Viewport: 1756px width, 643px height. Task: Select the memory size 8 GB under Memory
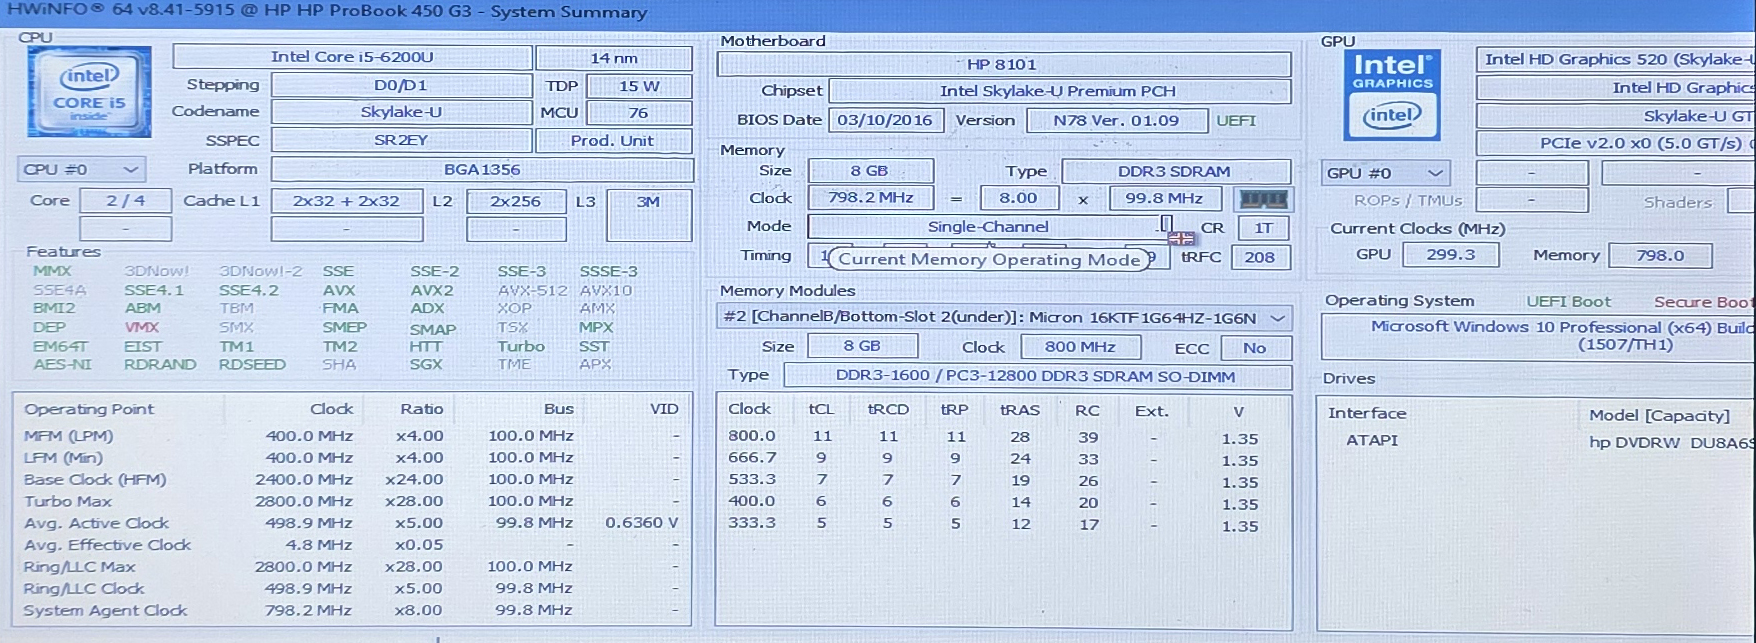[x=870, y=171]
